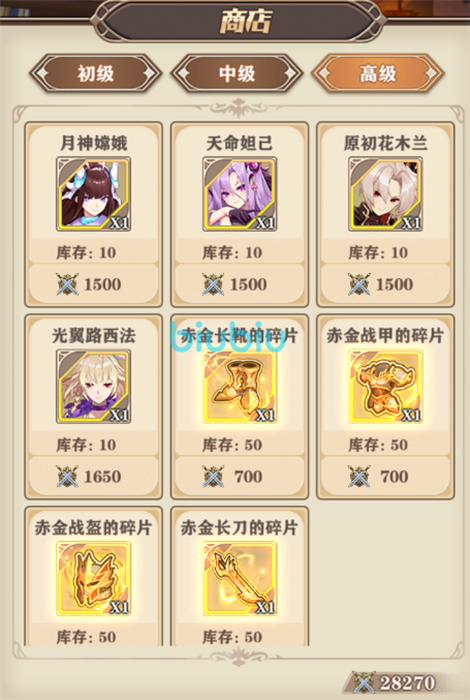This screenshot has width=470, height=700.
Task: Tap the crossed swords currency balance 28270
Action: point(395,683)
